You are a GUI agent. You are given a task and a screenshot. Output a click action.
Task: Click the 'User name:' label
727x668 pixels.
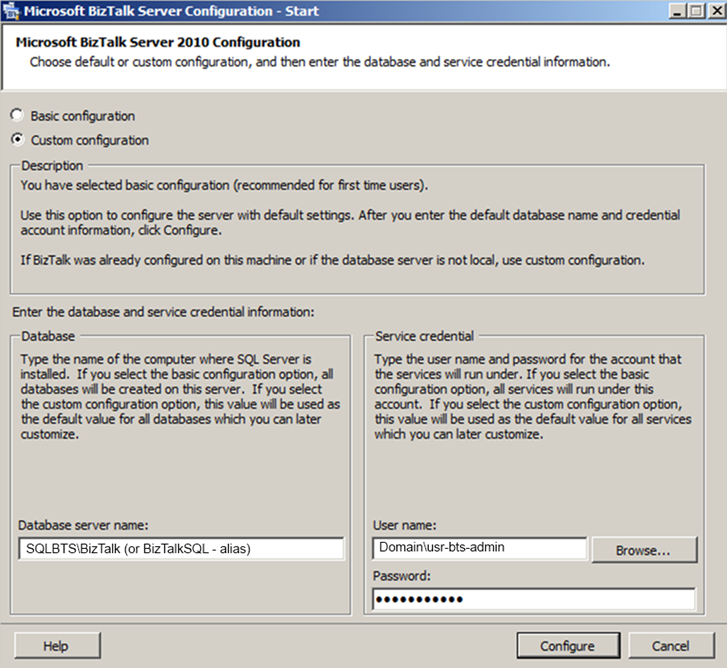pos(405,524)
